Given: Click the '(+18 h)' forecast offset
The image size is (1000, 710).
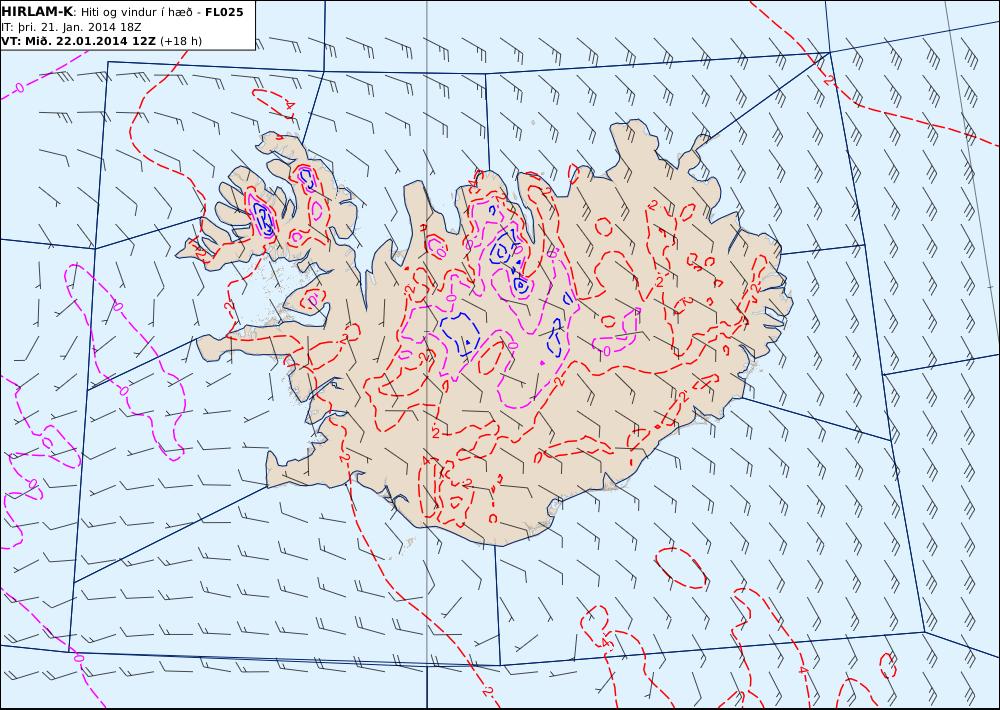Looking at the screenshot, I should click(180, 41).
